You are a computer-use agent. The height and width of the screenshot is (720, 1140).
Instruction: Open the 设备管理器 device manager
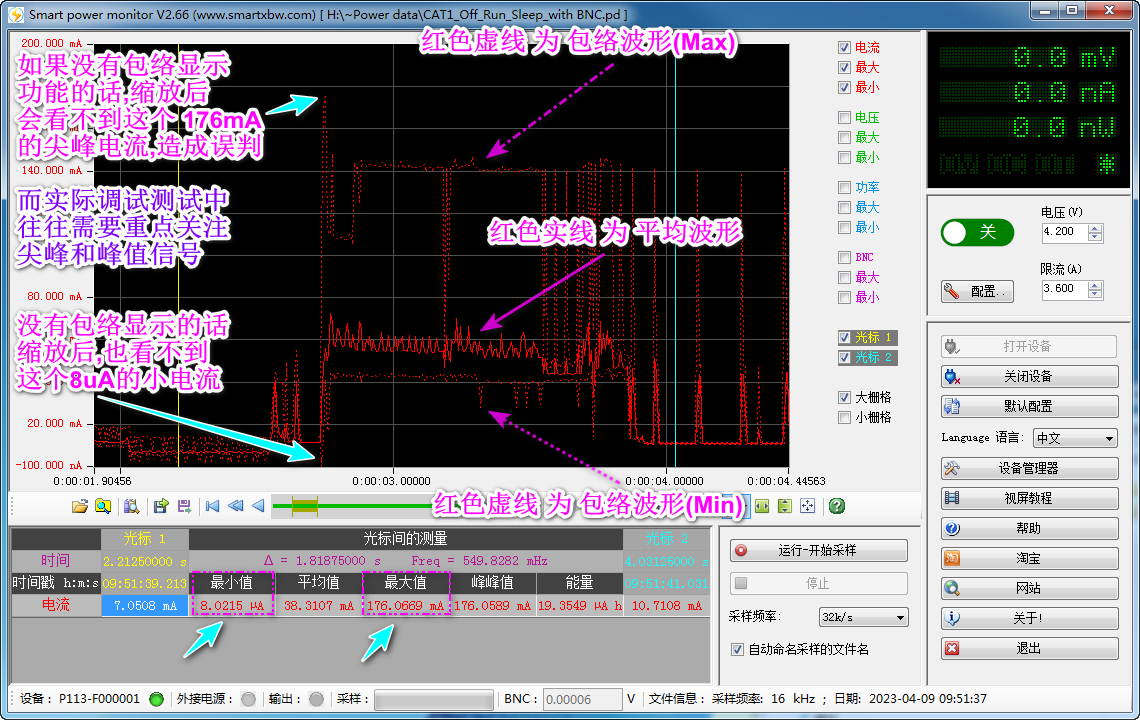pyautogui.click(x=1028, y=468)
